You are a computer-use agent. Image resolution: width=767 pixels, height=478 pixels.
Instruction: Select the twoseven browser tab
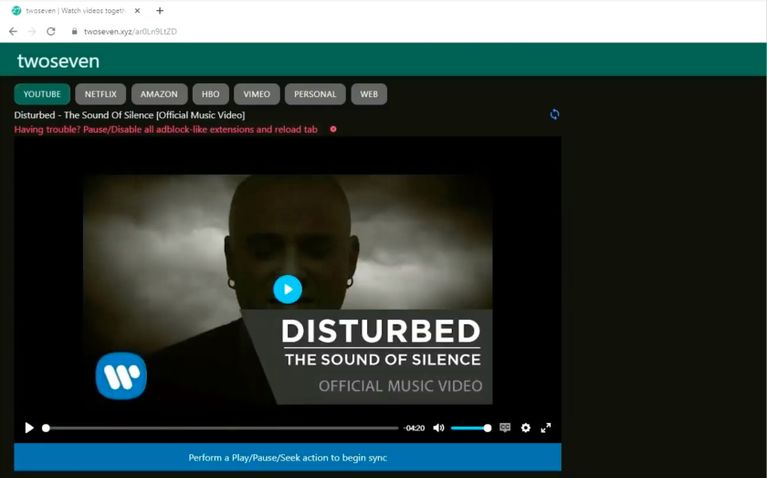click(76, 10)
